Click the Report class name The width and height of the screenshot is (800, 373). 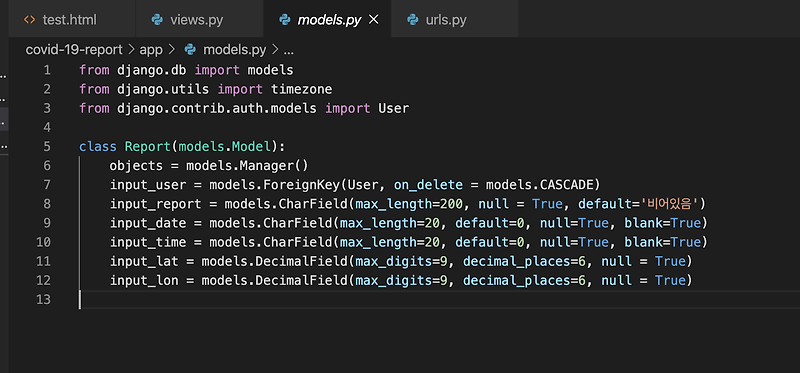click(x=147, y=147)
